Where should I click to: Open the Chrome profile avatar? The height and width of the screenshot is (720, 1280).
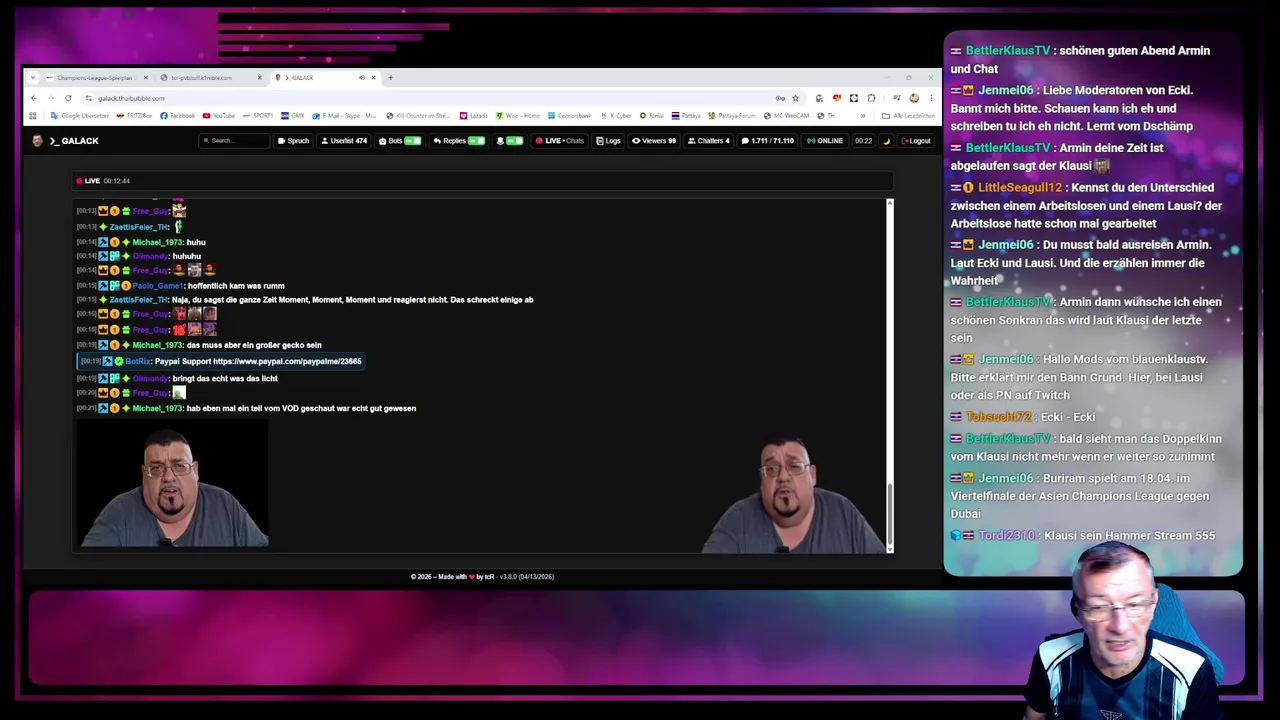point(914,98)
